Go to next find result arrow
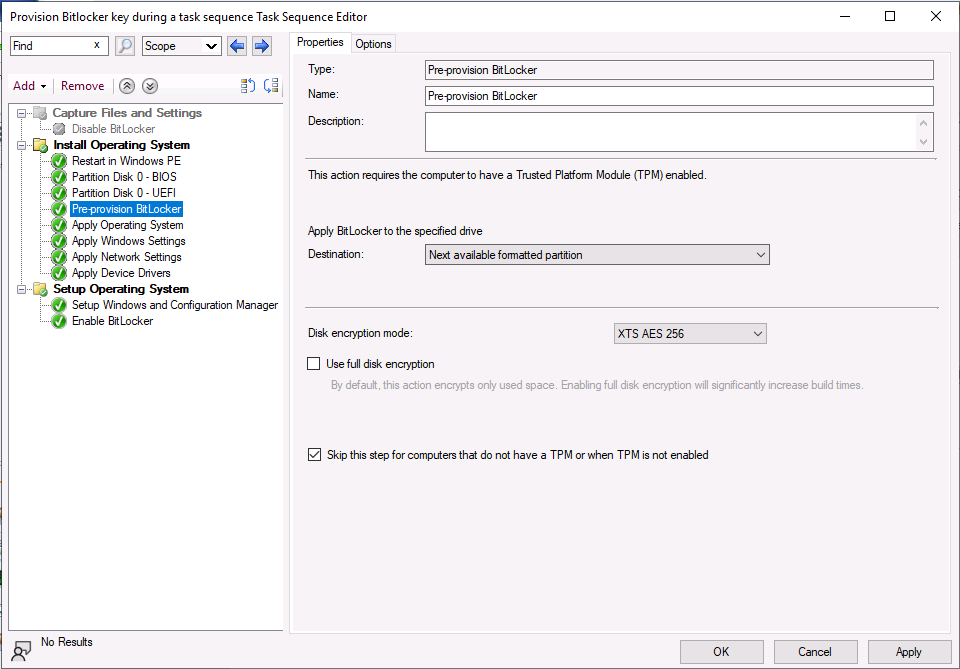Viewport: 960px width, 669px height. coord(261,46)
